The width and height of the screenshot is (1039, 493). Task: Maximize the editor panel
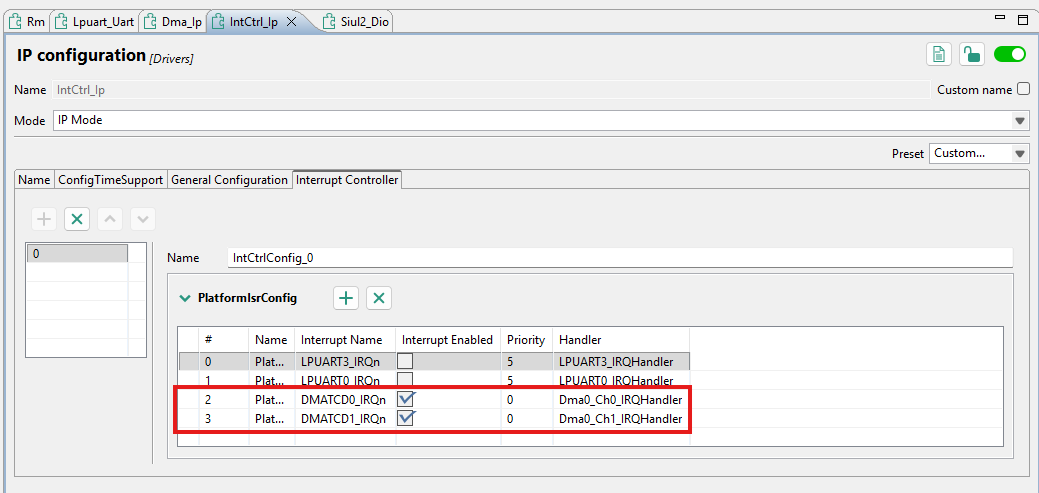[1023, 20]
